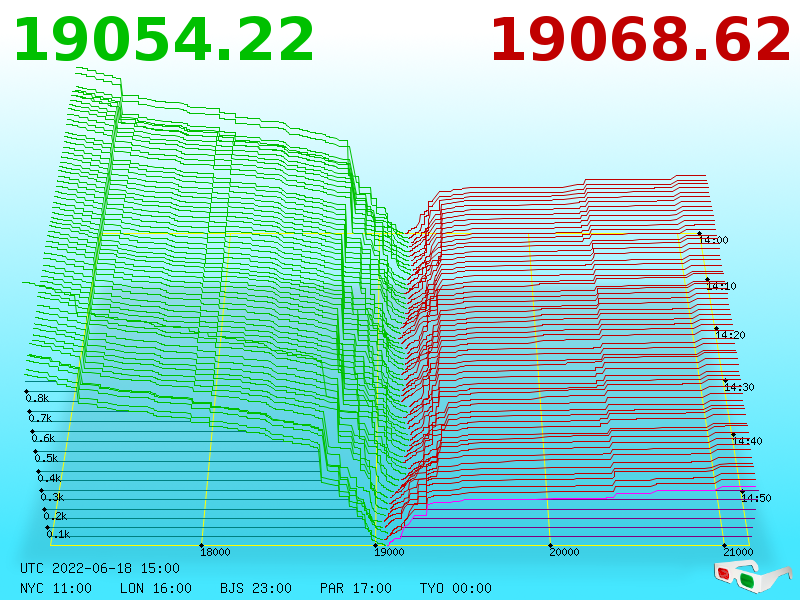This screenshot has width=800, height=600.
Task: Click the 0.1k volume axis label
Action: pyautogui.click(x=59, y=534)
